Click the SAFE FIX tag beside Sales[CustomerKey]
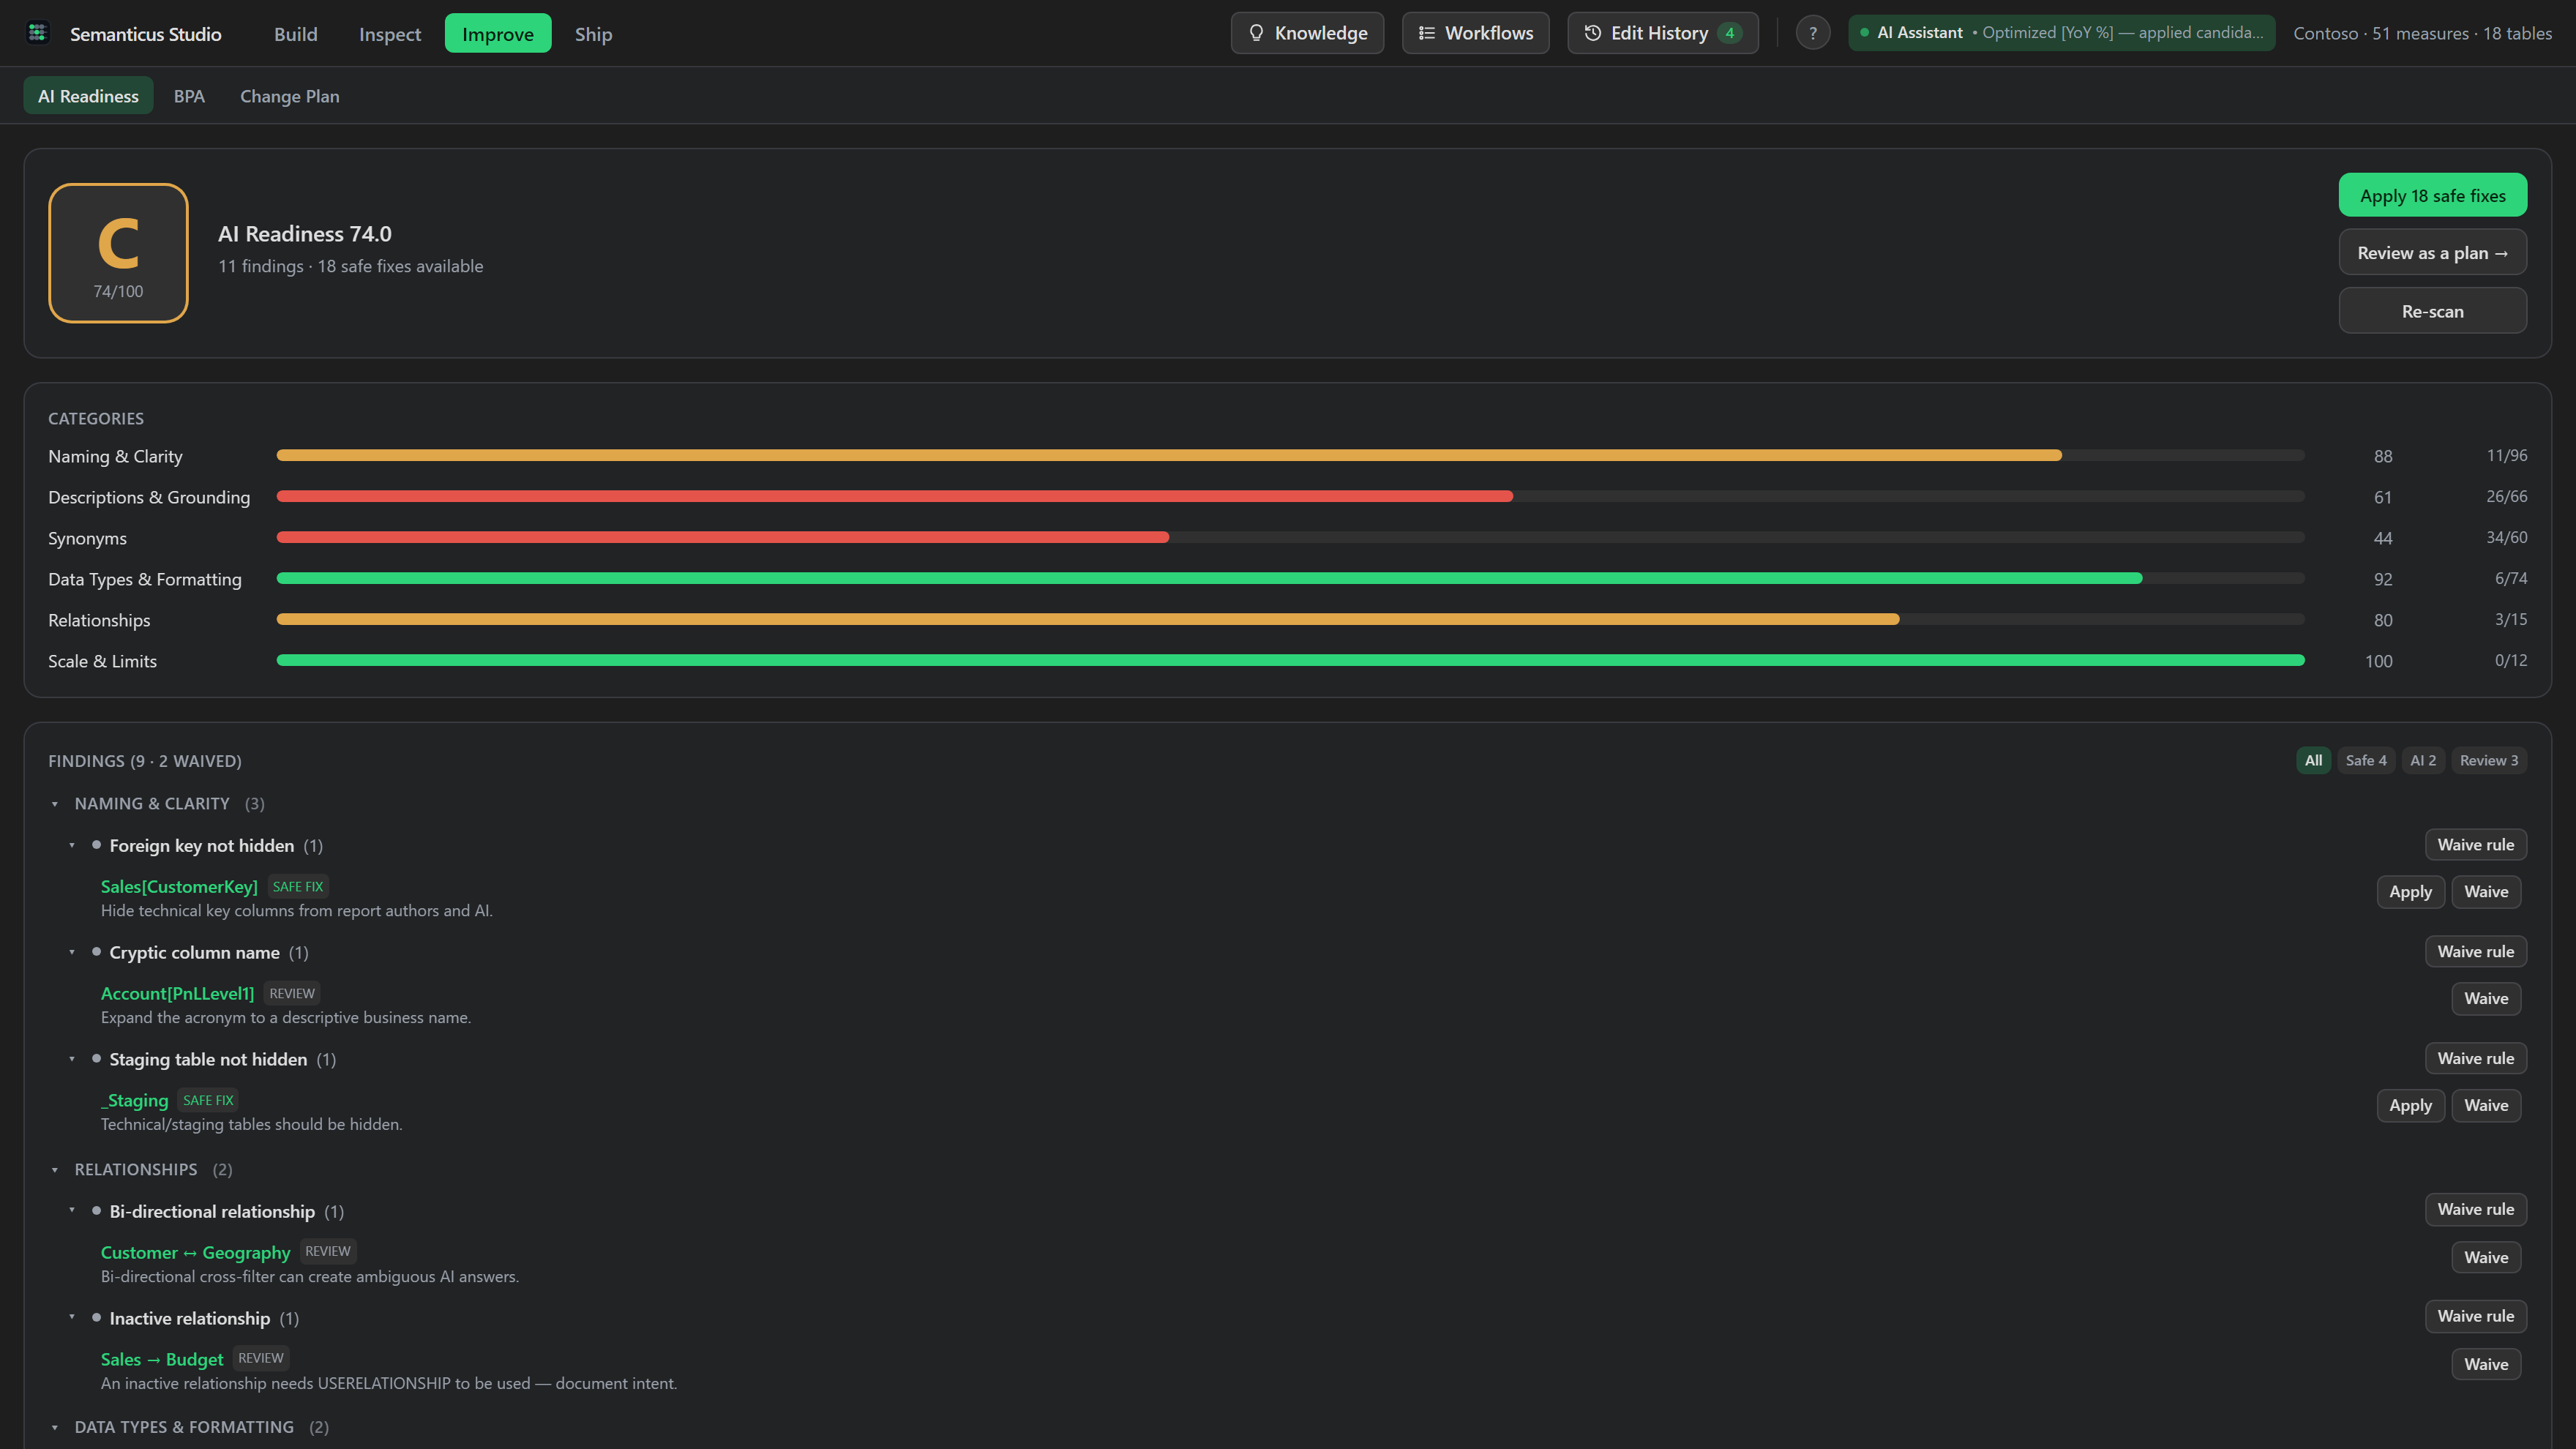2576x1449 pixels. 298,887
